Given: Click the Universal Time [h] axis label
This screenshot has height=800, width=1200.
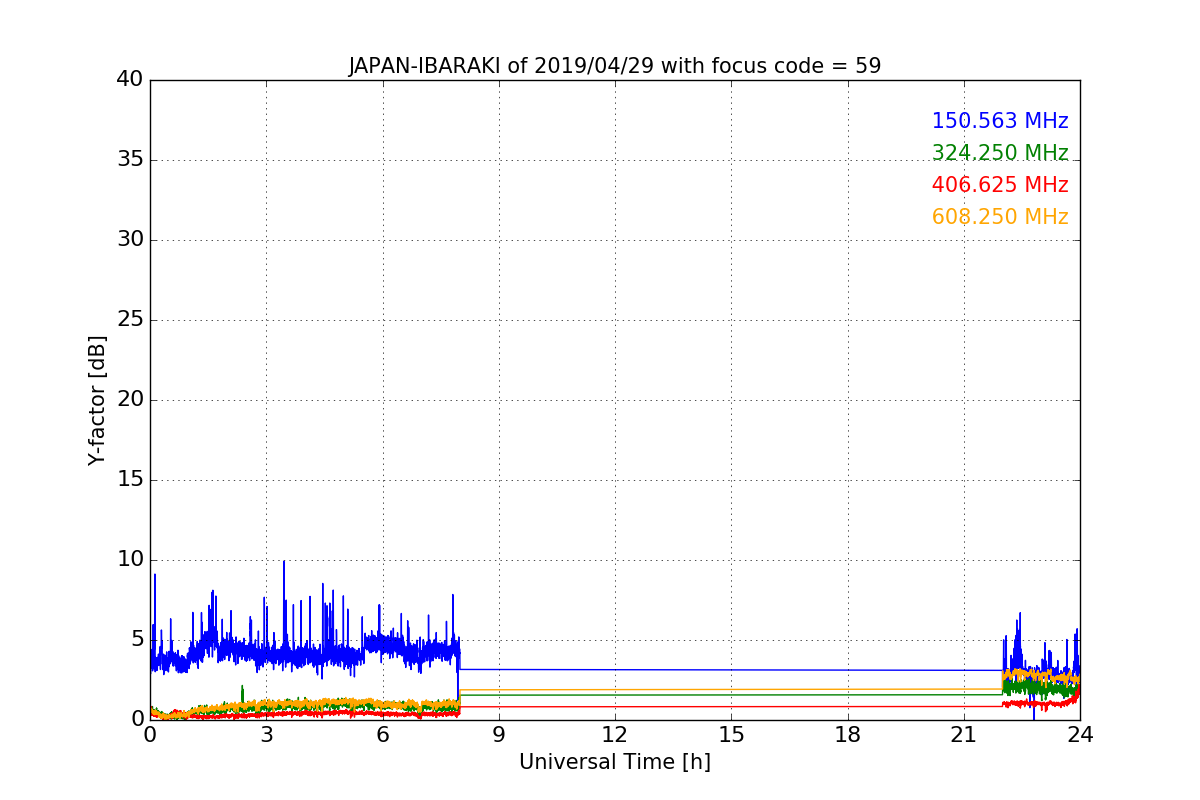Looking at the screenshot, I should coord(615,762).
